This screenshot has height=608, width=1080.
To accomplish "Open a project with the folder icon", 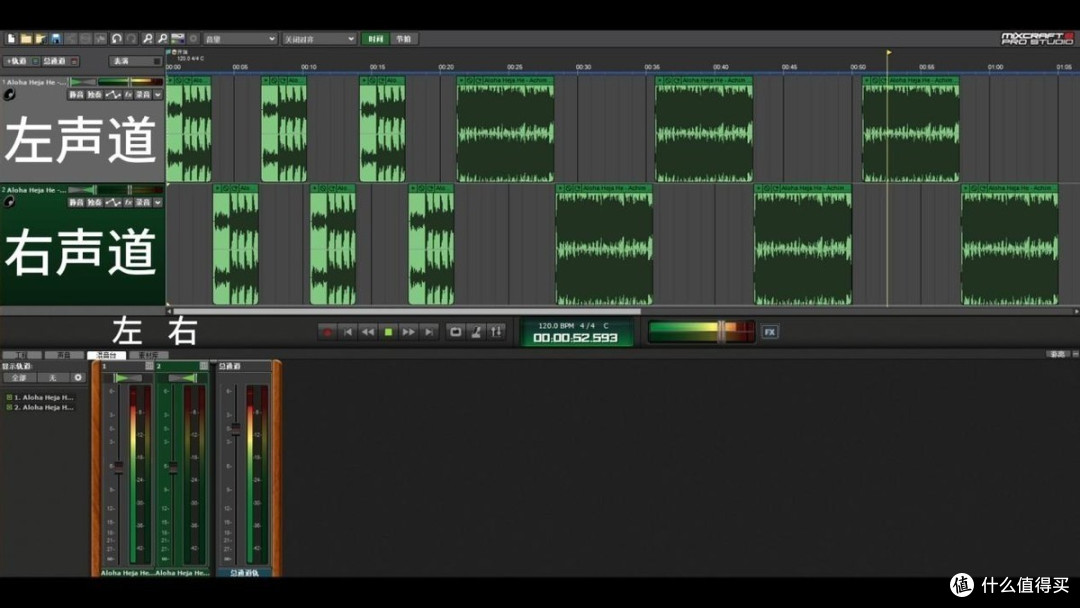I will coord(25,39).
